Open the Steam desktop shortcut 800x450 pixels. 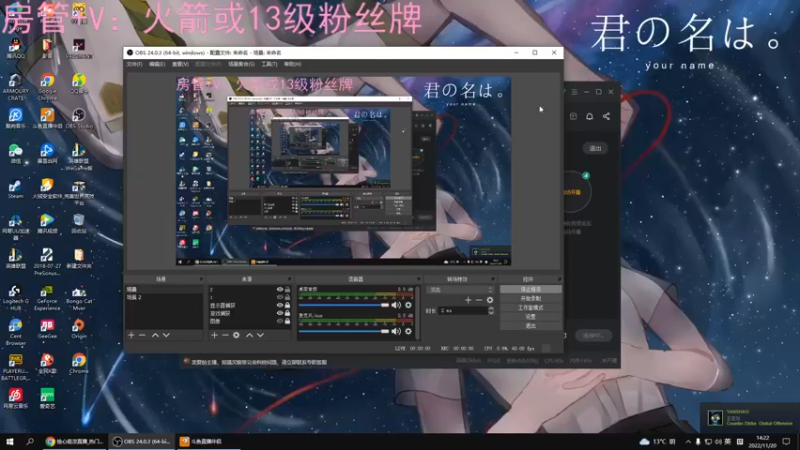point(15,189)
